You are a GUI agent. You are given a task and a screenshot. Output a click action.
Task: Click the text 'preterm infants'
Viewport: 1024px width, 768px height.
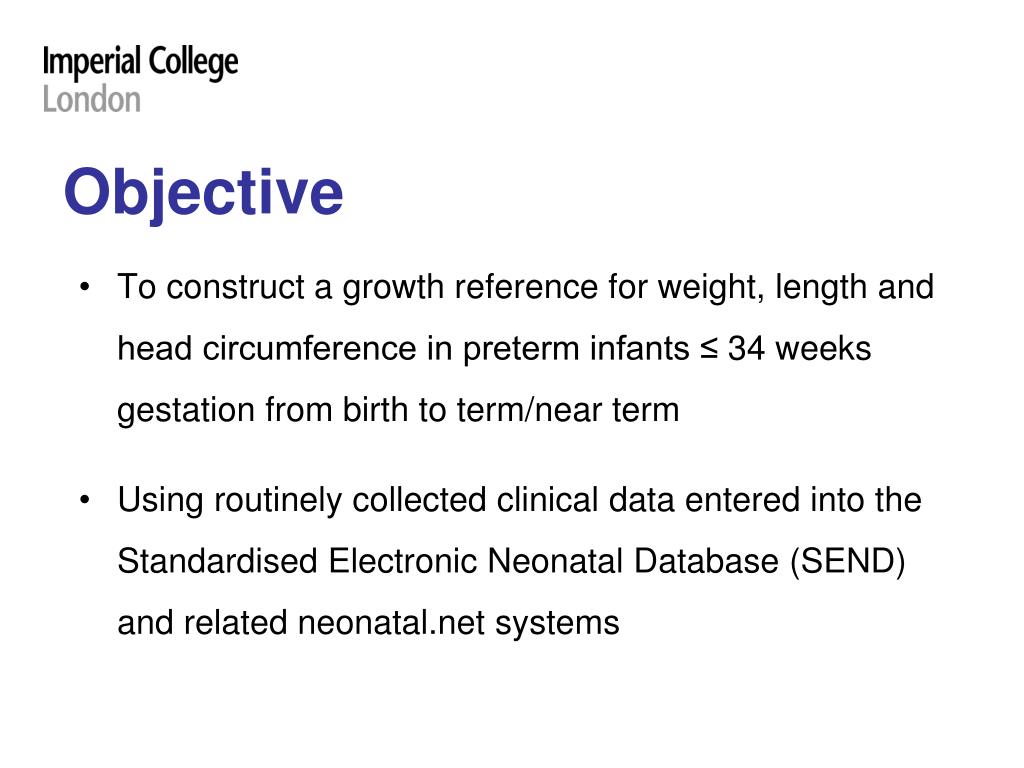click(x=576, y=349)
